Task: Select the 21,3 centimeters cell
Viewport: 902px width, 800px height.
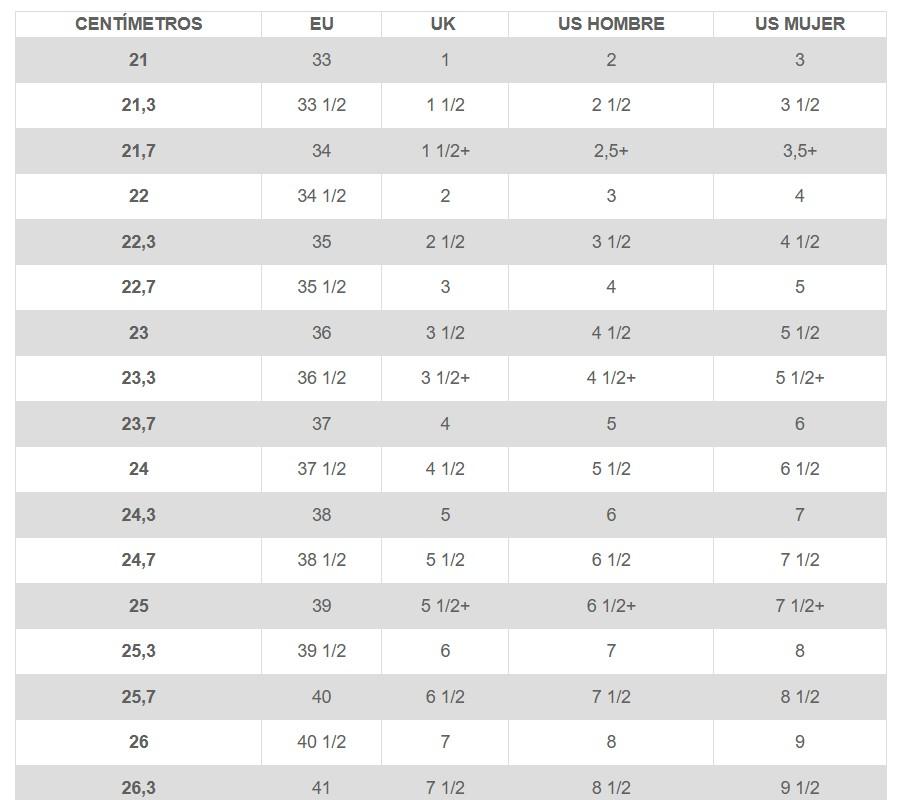Action: tap(138, 105)
